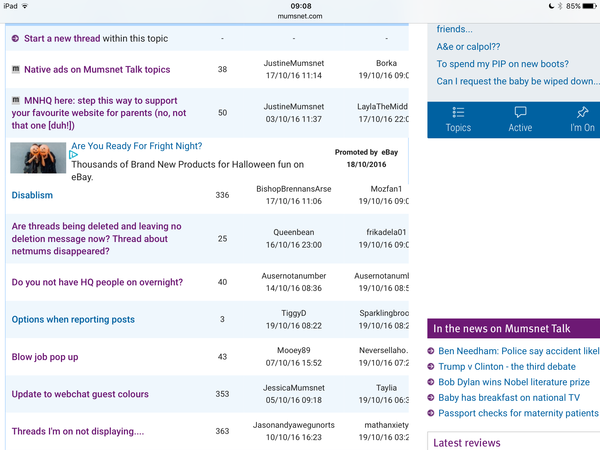600x450 pixels.
Task: Open 'Update to webchat guest colours' thread
Action: coord(80,394)
